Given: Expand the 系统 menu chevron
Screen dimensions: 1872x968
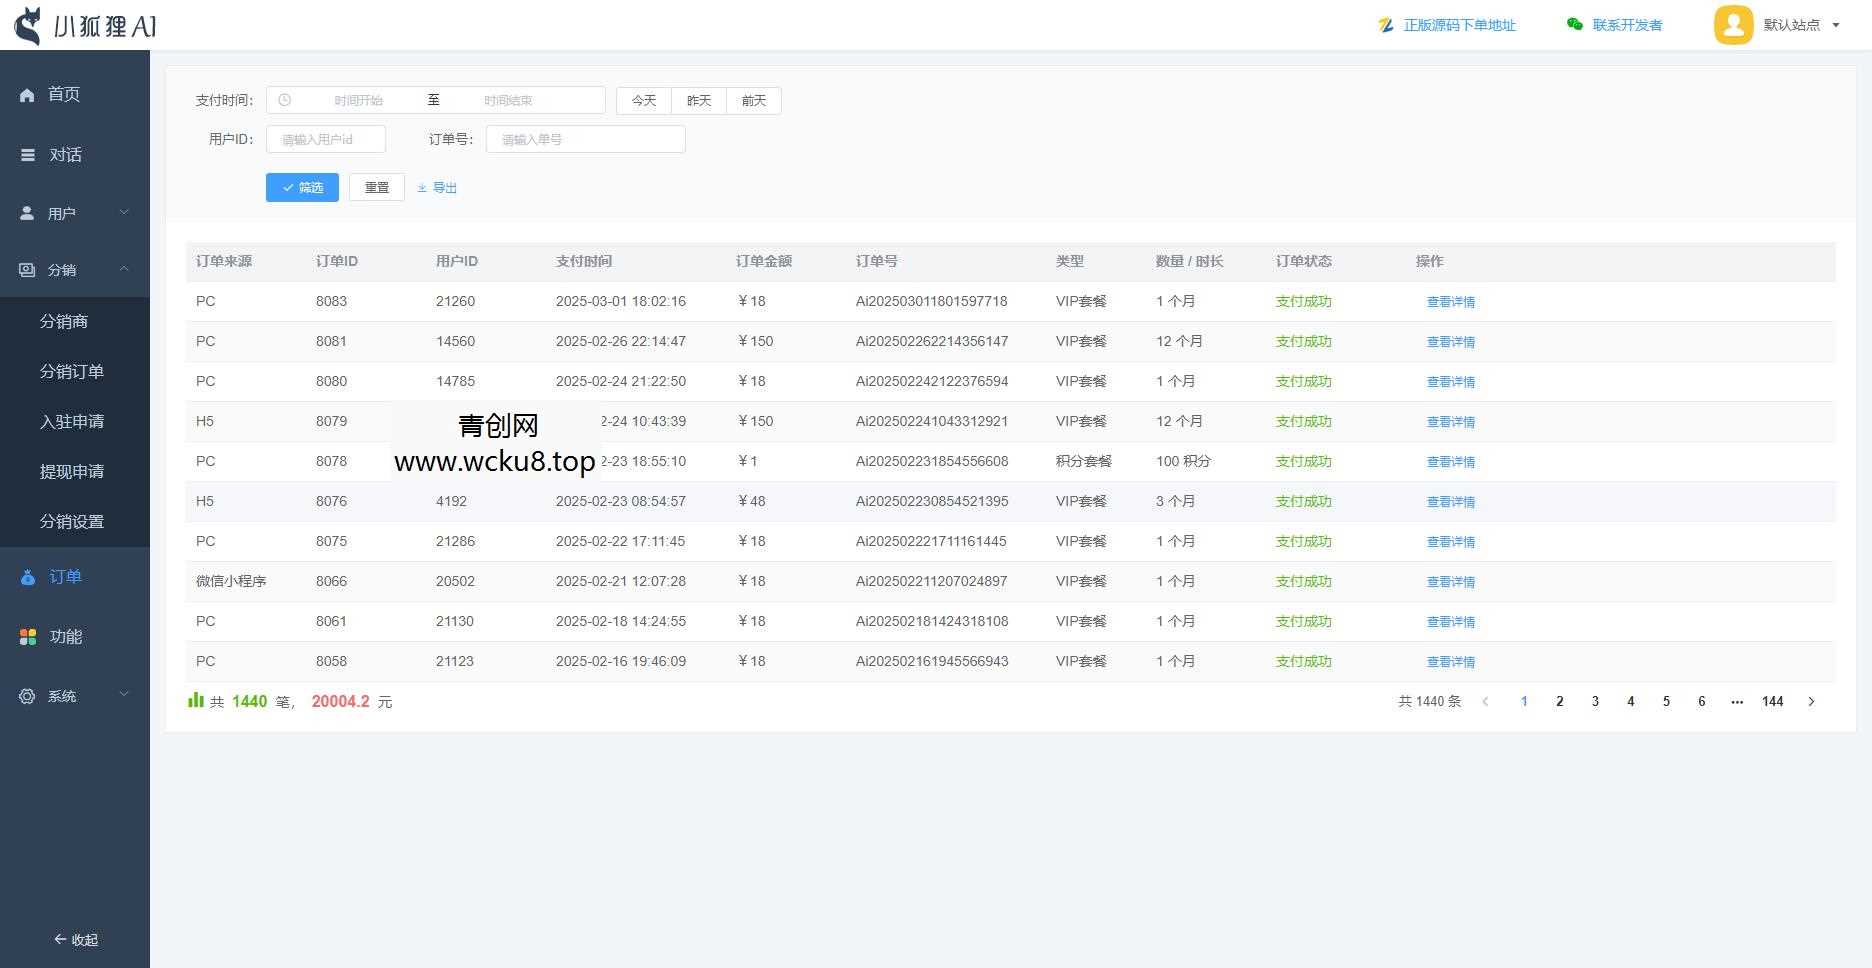Looking at the screenshot, I should [x=124, y=695].
